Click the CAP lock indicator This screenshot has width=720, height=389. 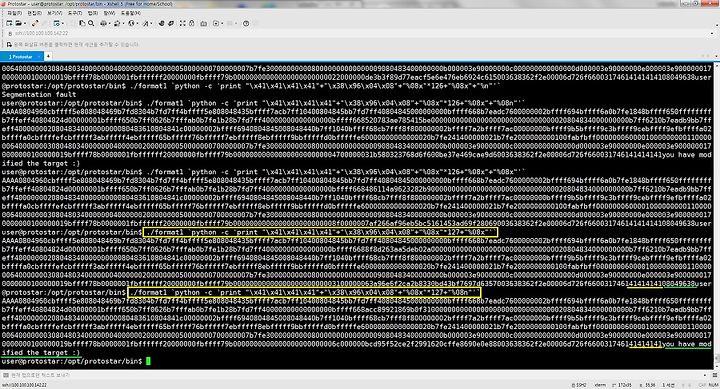click(x=702, y=385)
